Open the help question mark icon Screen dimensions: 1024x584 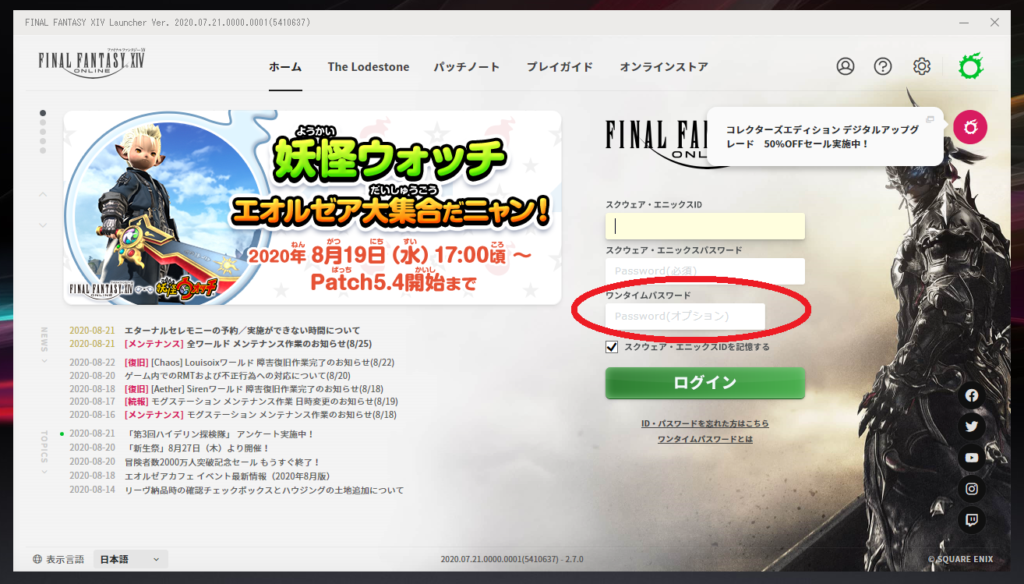pyautogui.click(x=883, y=66)
